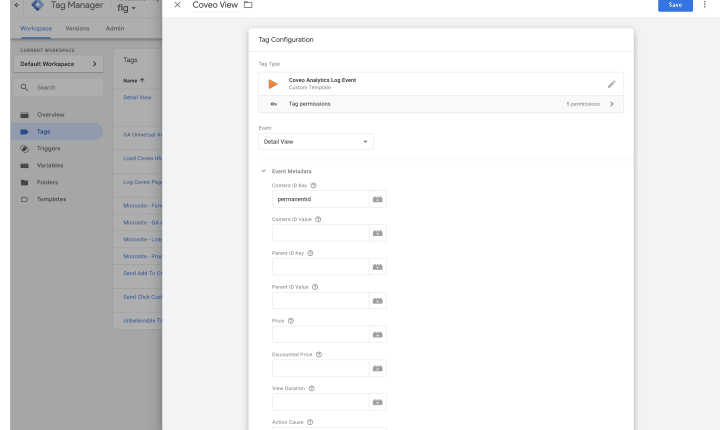This screenshot has height=430, width=720.
Task: Open the Log Coveo Page tag link
Action: 142,182
